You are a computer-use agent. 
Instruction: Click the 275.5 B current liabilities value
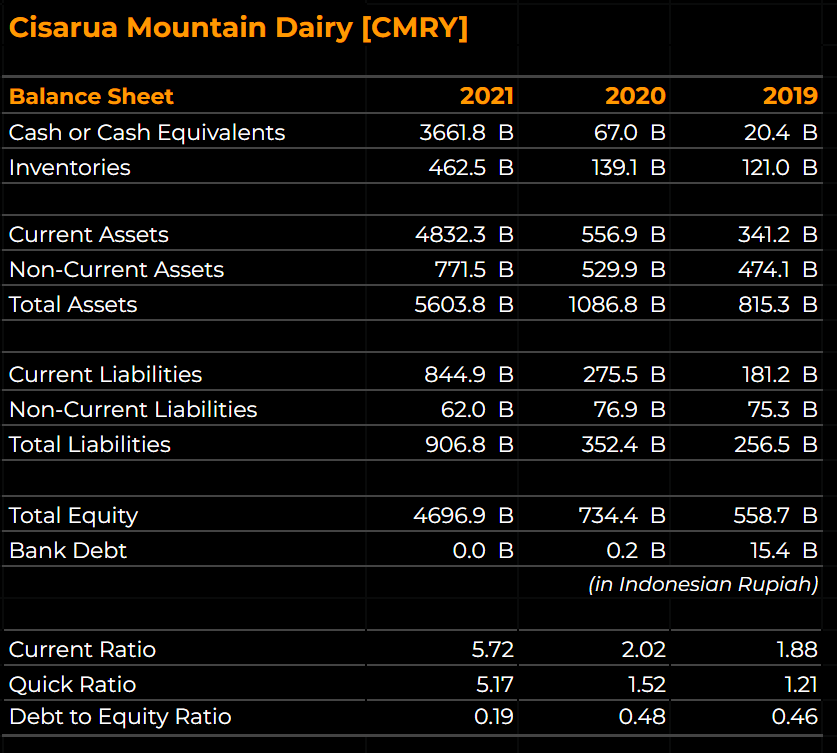(x=624, y=375)
